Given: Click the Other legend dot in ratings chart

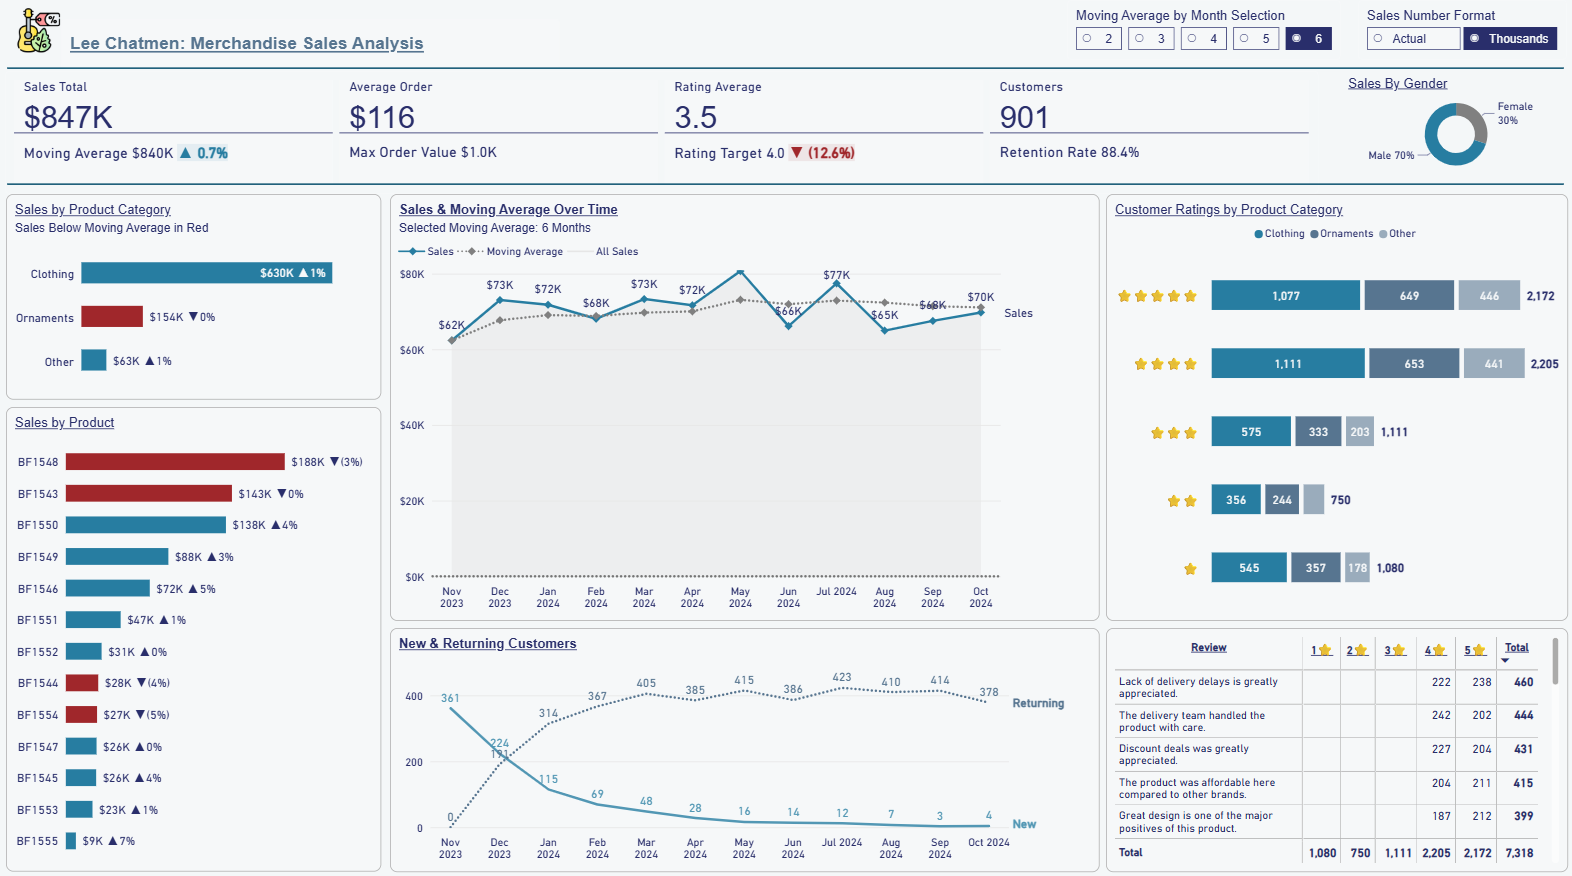Looking at the screenshot, I should pos(1383,234).
